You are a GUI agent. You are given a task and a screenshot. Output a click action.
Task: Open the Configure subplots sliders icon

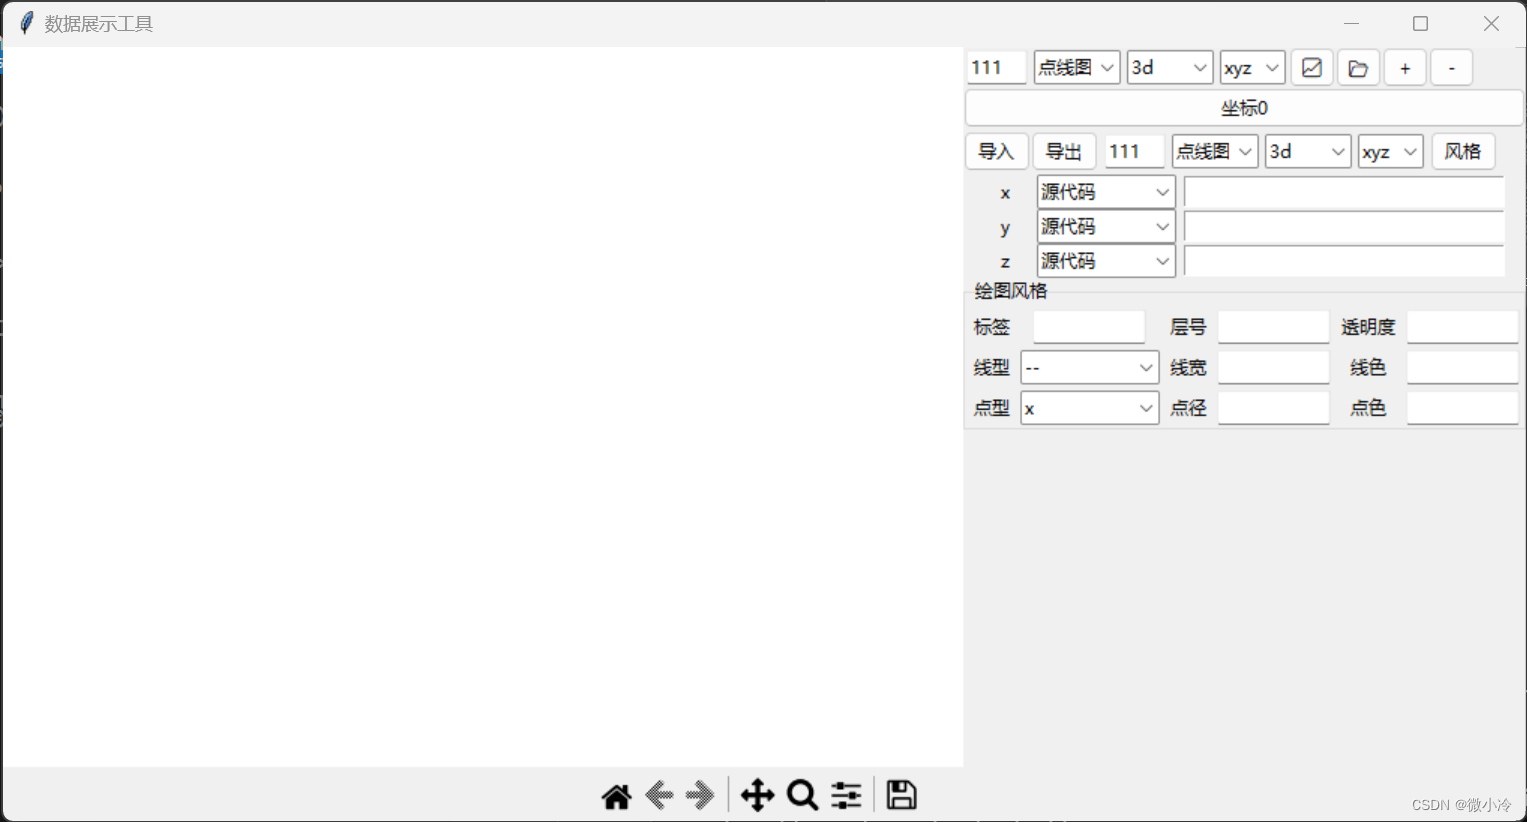coord(846,796)
